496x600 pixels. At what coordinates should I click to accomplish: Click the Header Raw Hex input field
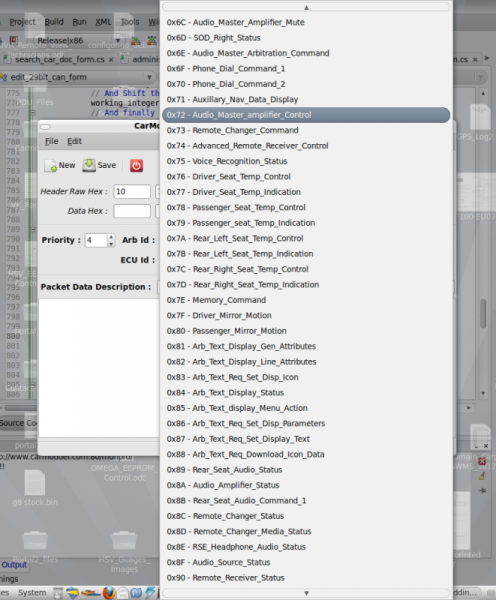132,191
